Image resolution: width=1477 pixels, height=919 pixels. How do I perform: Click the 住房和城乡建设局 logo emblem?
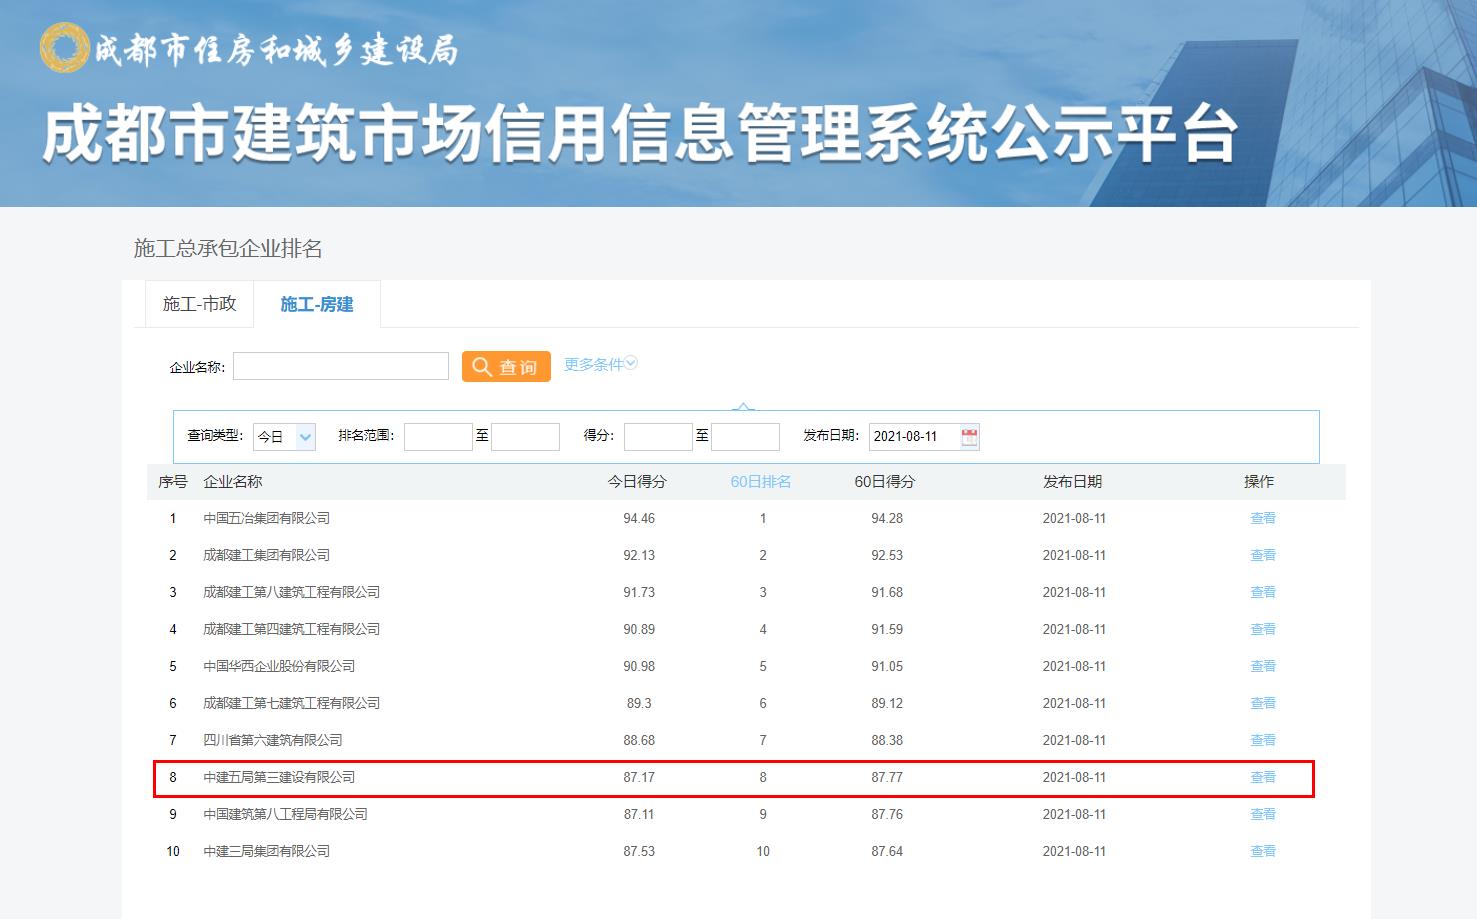64,48
